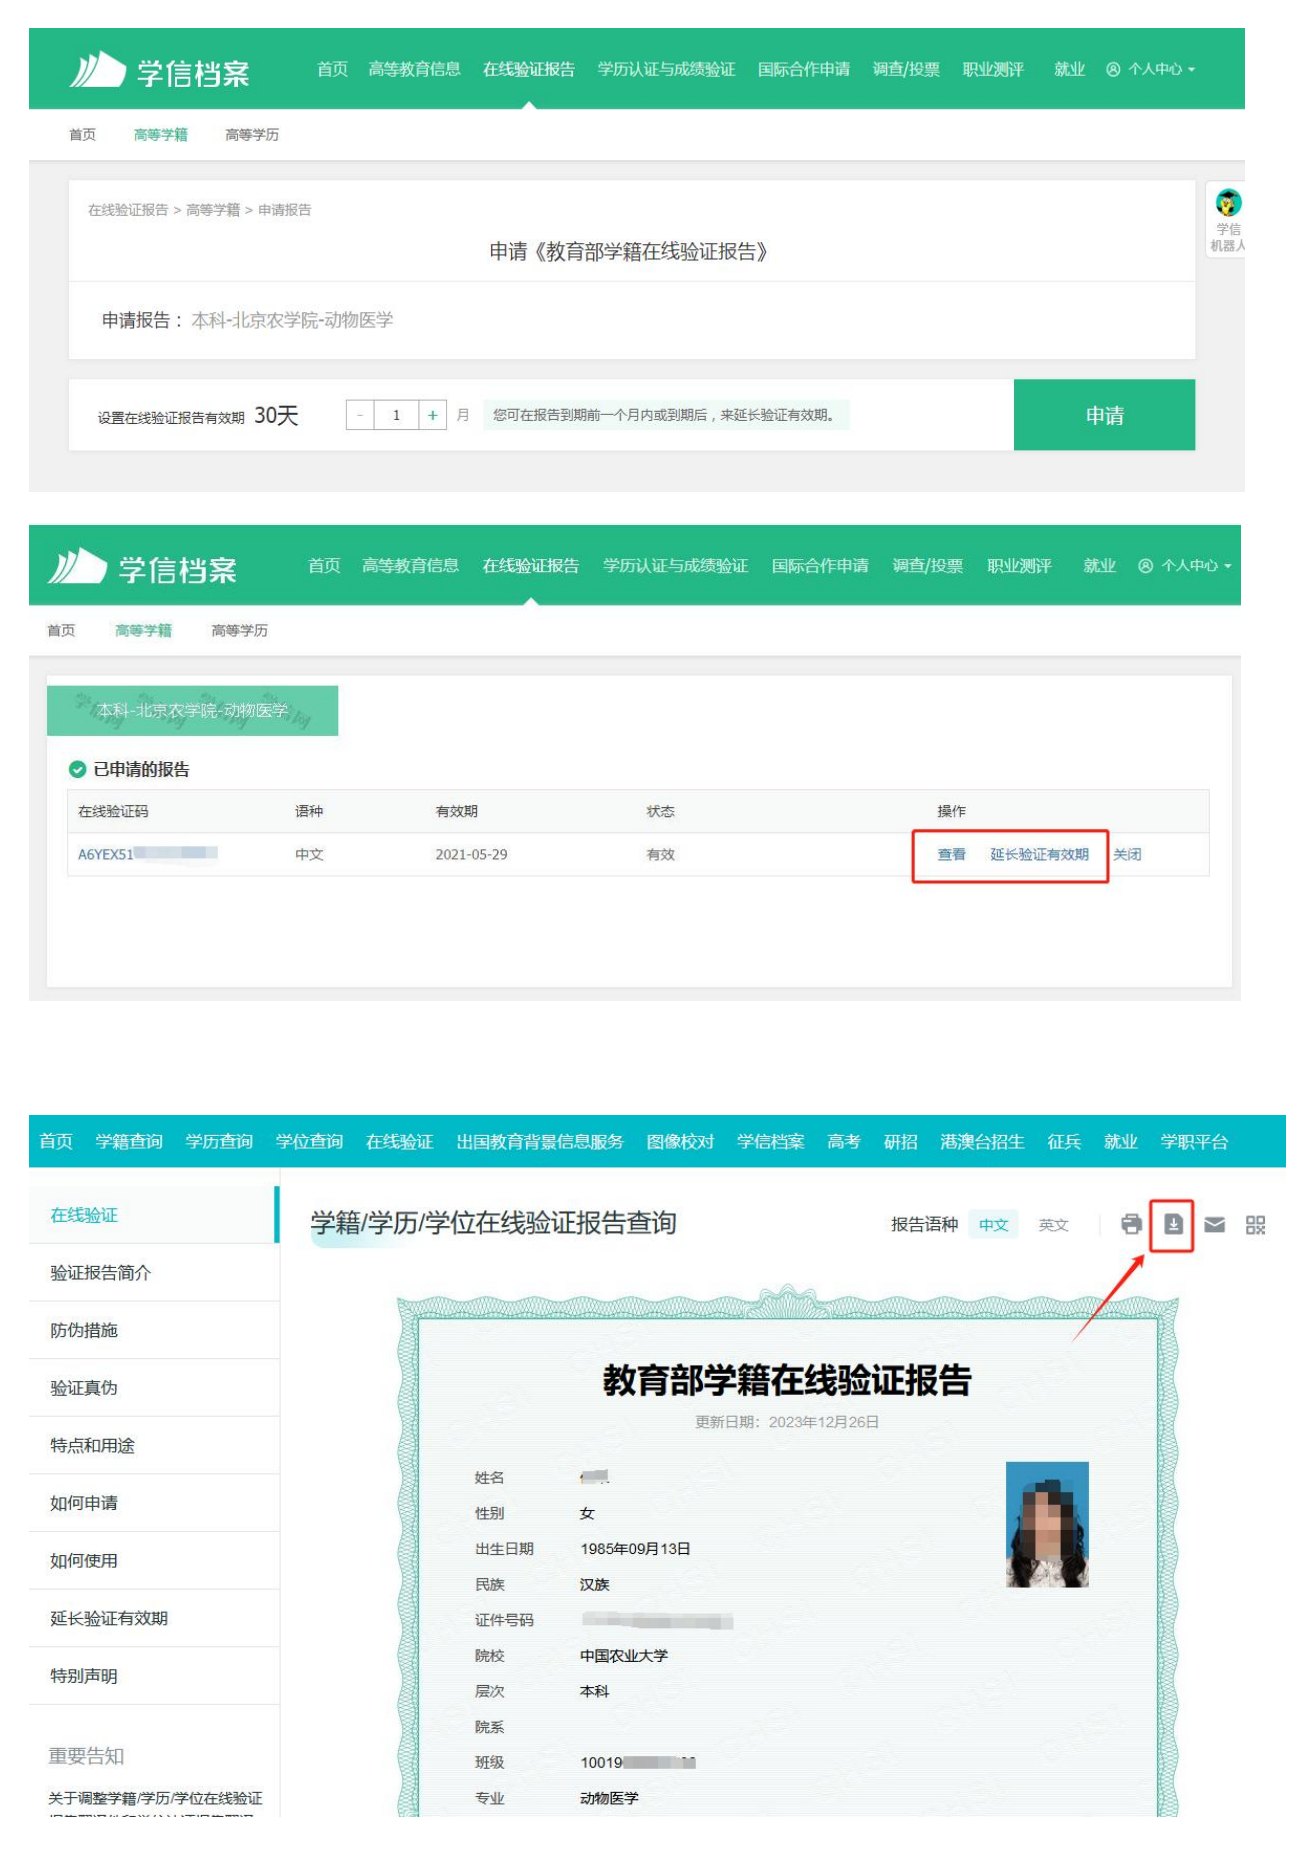Open the 学信机器人 robot assistant icon
1305x1870 pixels.
pos(1227,220)
